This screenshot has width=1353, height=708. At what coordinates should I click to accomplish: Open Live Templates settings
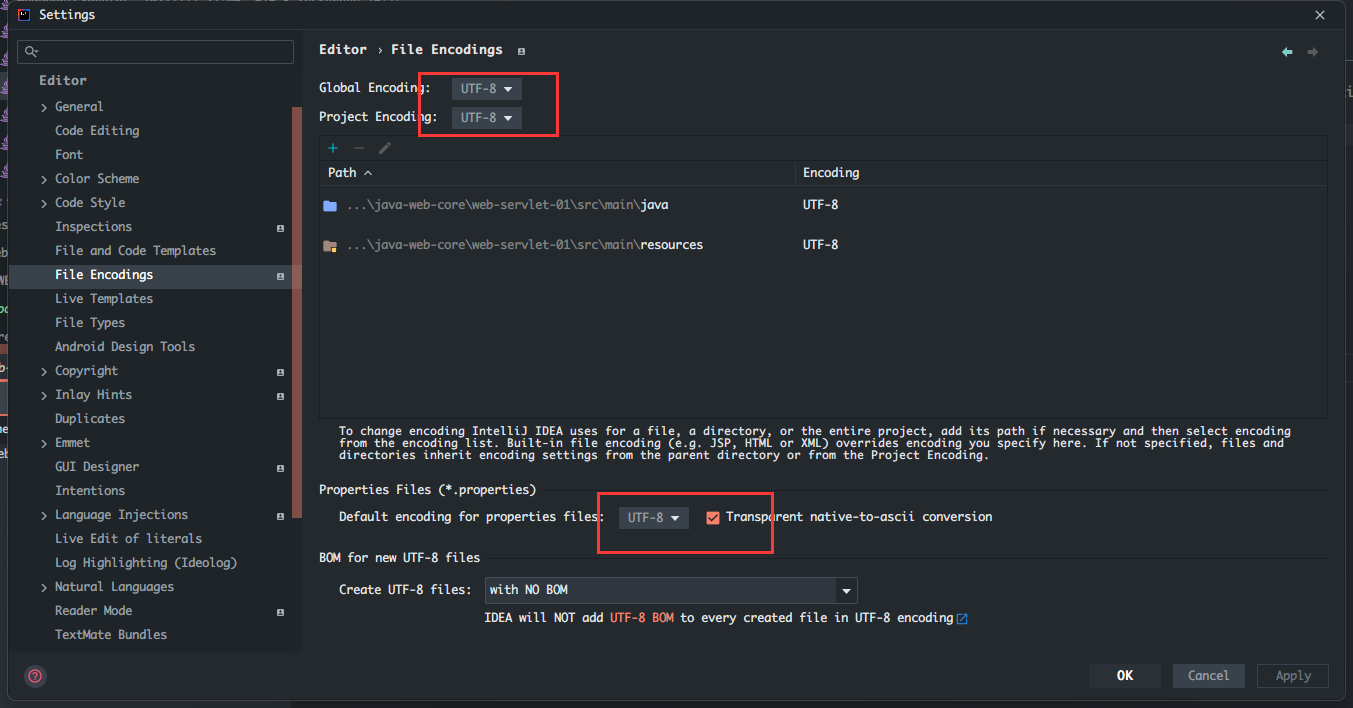click(x=104, y=298)
